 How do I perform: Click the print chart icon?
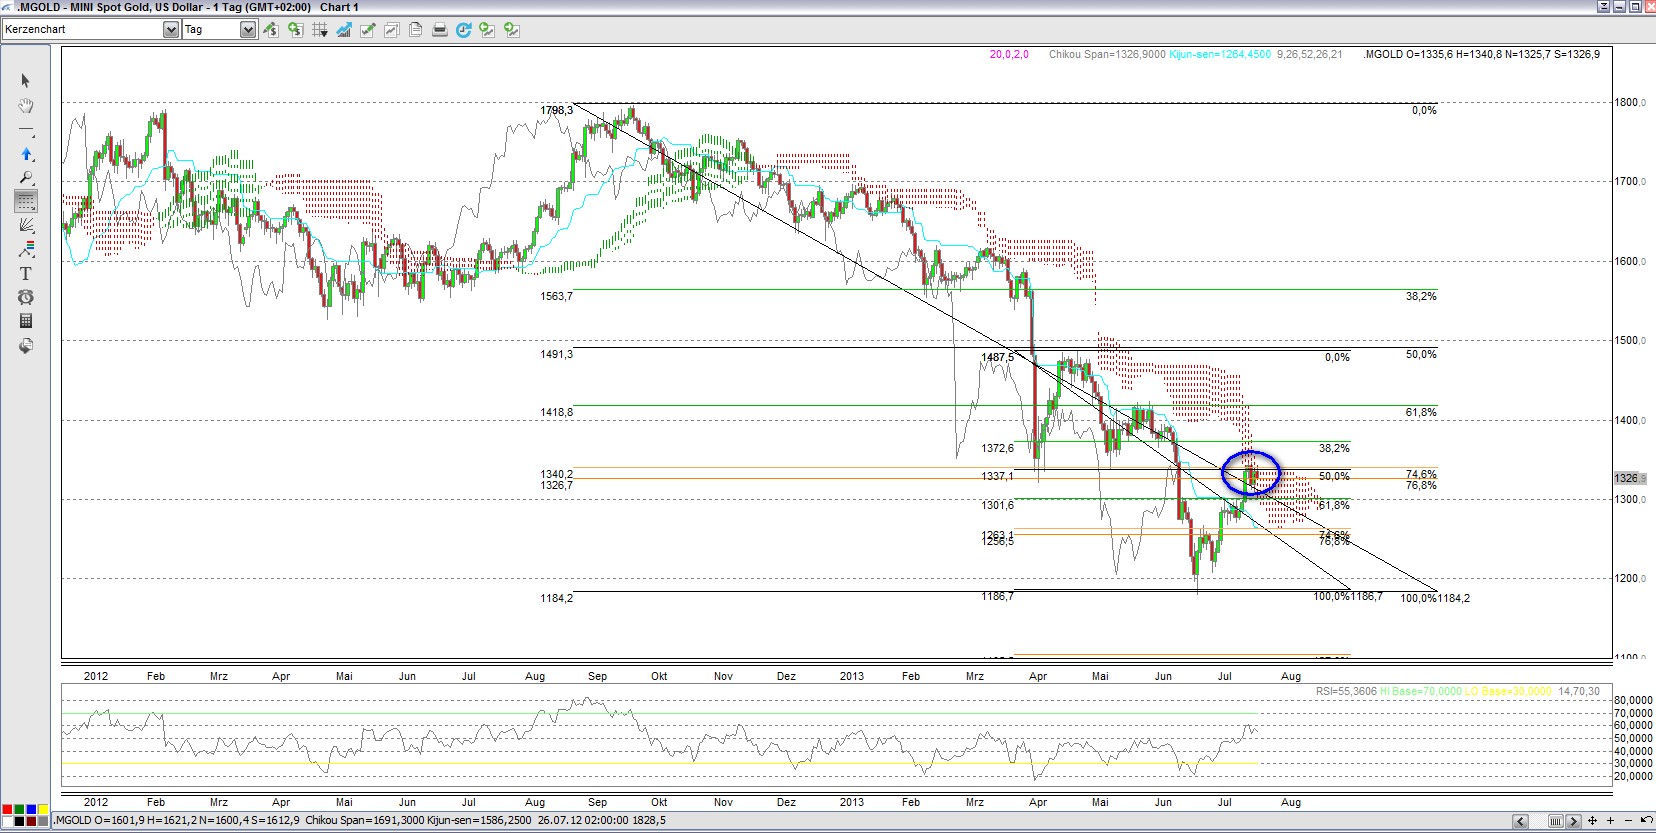(439, 30)
